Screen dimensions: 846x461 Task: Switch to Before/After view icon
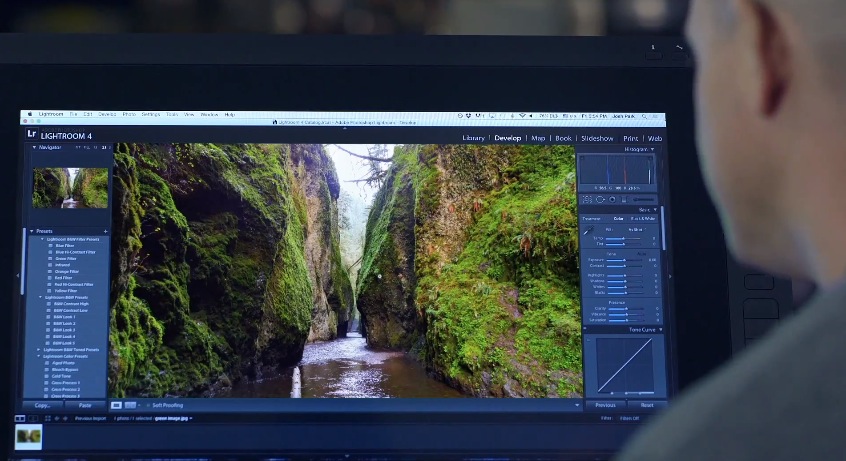coord(130,405)
